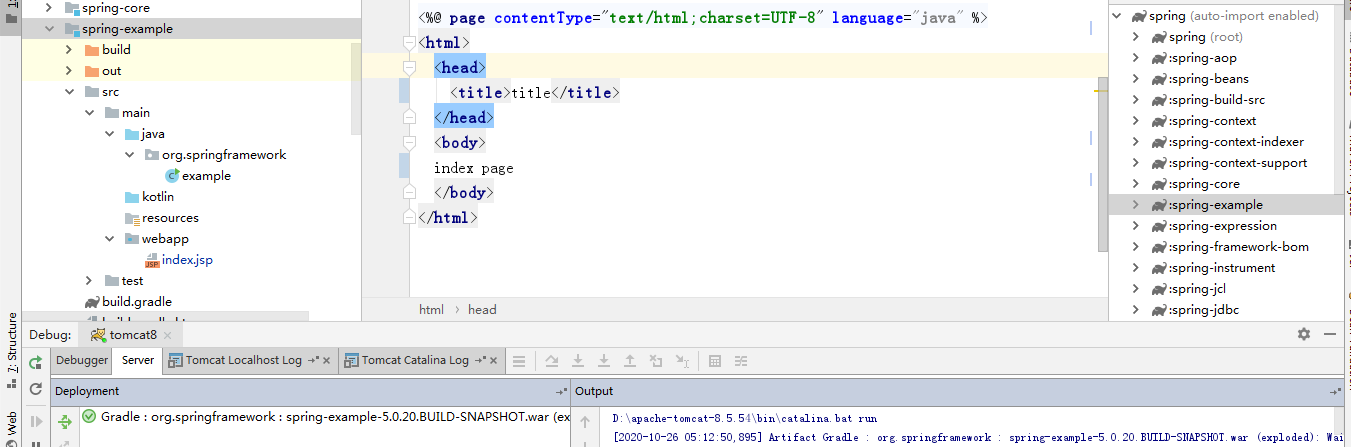Fold the <body> block in editor gutter
The width and height of the screenshot is (1351, 447).
(x=408, y=143)
